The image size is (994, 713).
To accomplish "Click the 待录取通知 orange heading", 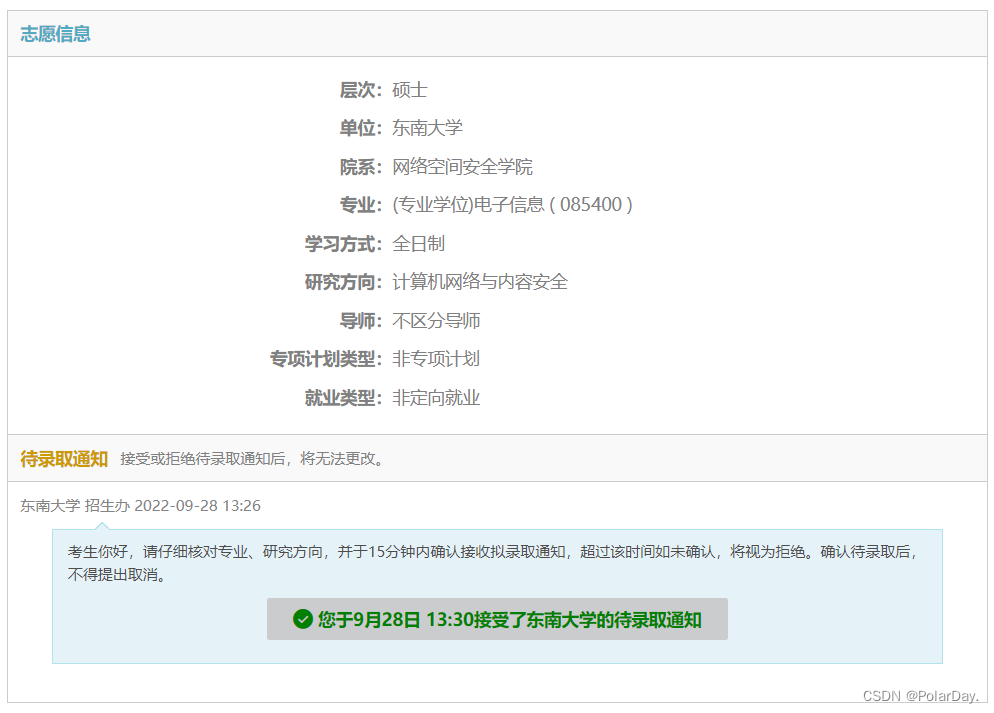I will click(64, 459).
